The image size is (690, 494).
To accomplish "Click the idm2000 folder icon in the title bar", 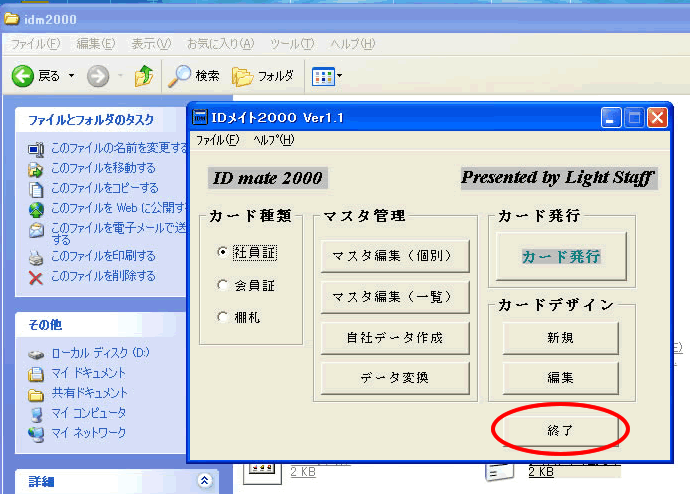I will (x=11, y=19).
